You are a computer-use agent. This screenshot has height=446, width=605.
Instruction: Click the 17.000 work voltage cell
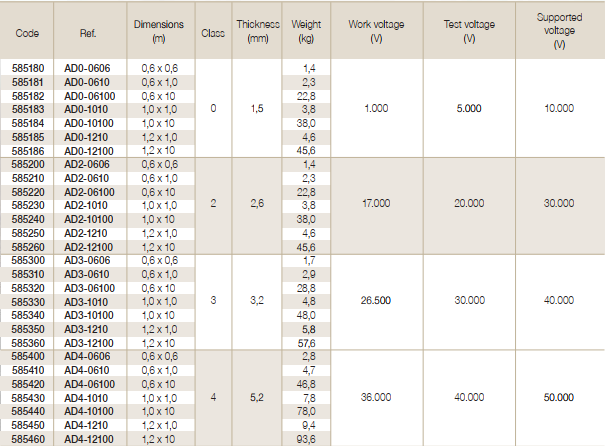tap(377, 204)
